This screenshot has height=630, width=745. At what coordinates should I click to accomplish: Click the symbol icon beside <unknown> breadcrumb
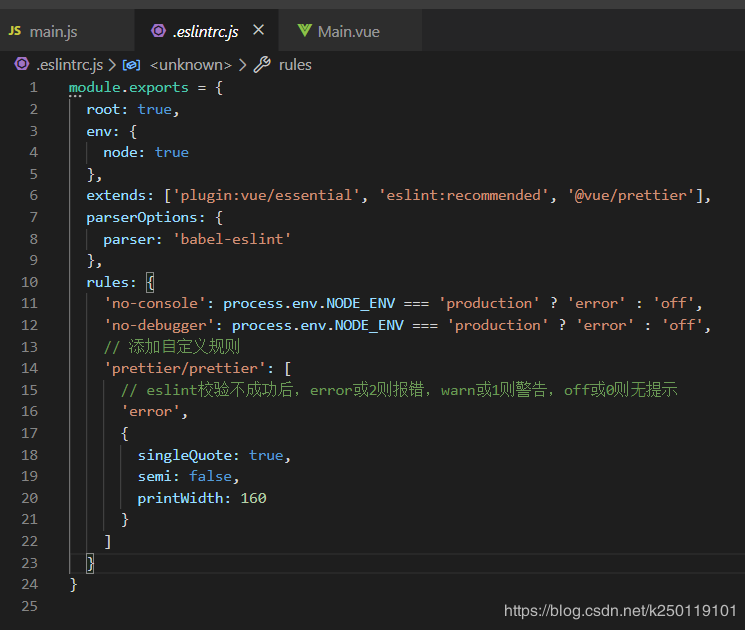[131, 65]
